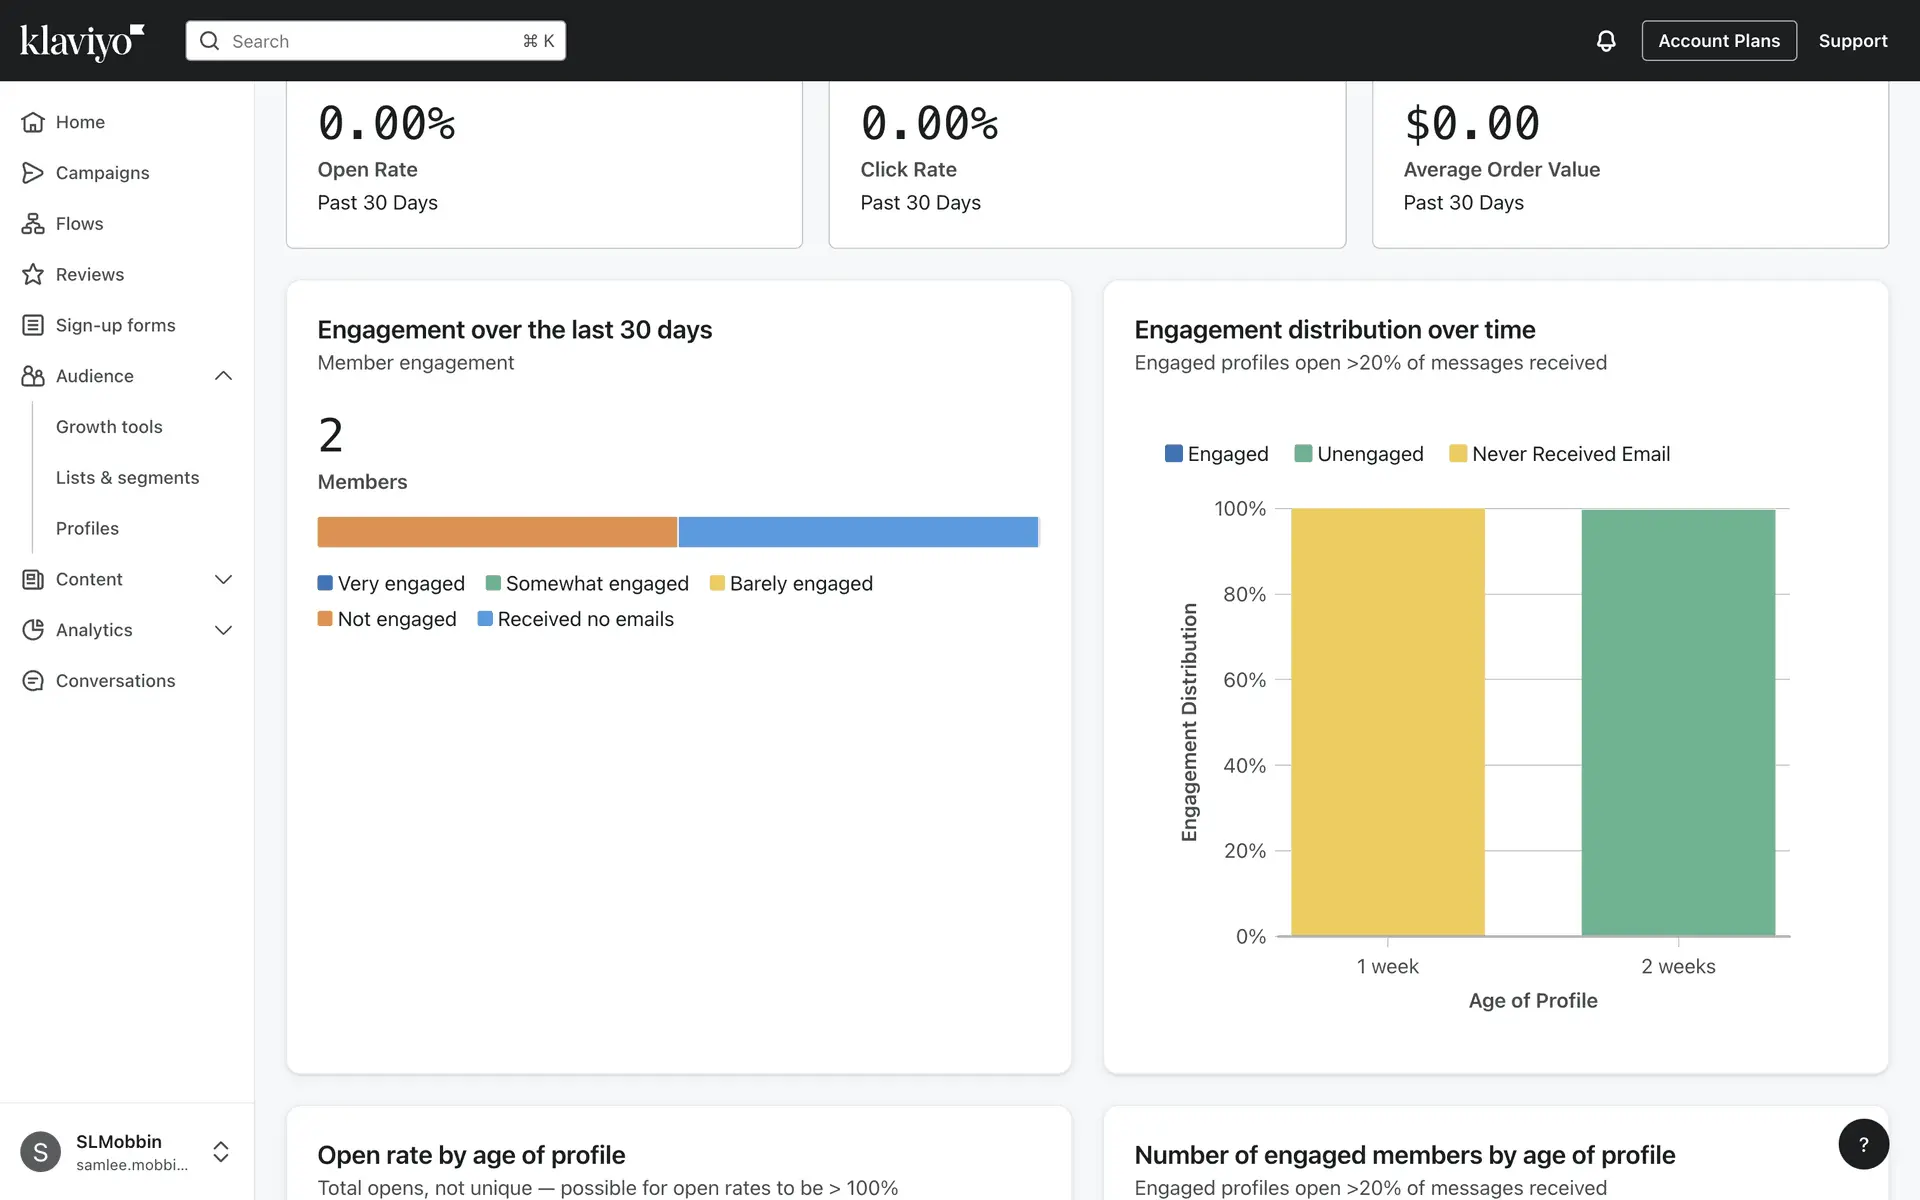Open the notifications bell
The width and height of the screenshot is (1920, 1200).
click(x=1605, y=41)
